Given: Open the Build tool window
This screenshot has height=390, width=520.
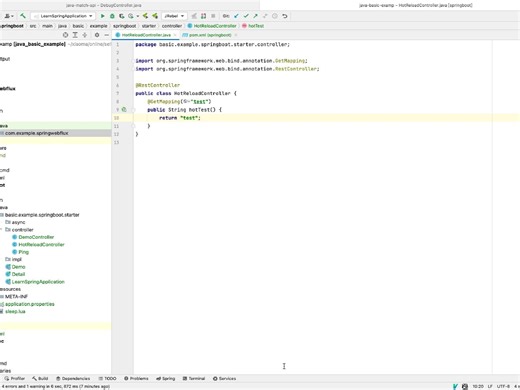Looking at the screenshot, I should pos(40,378).
